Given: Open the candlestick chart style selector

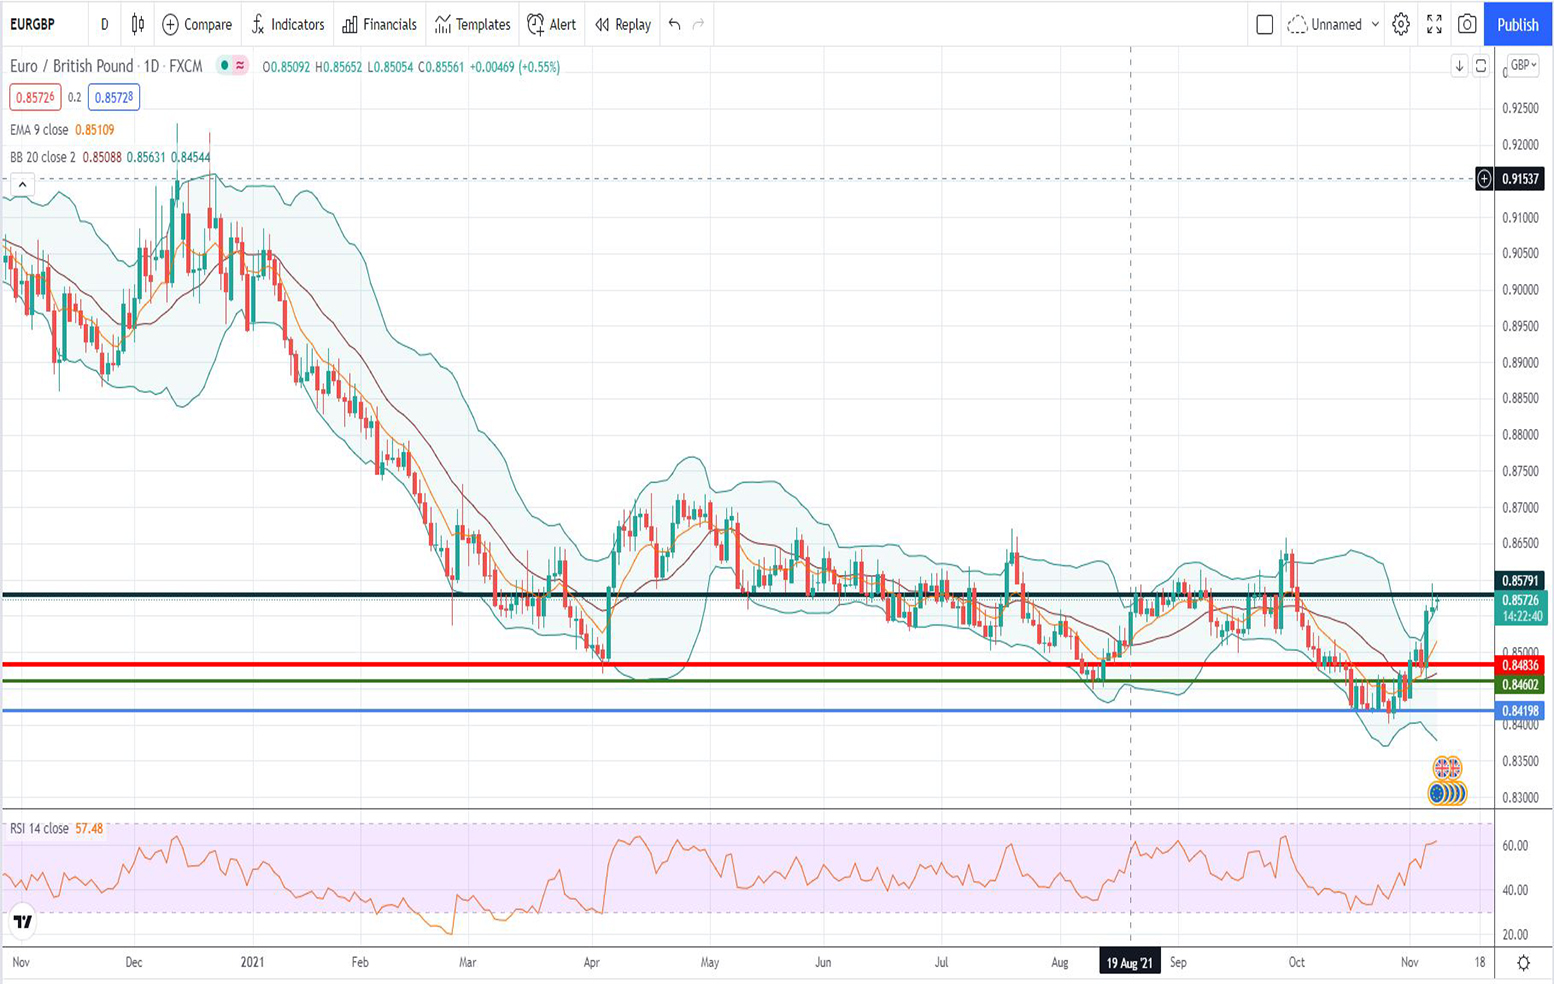Looking at the screenshot, I should 138,24.
